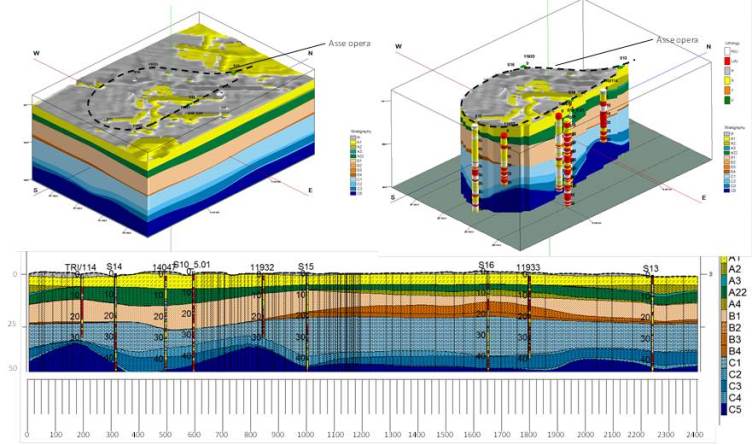Screen dimensions: 752x445
Task: Click the A1 color swatch in cross-section legend
Action: [x=723, y=258]
